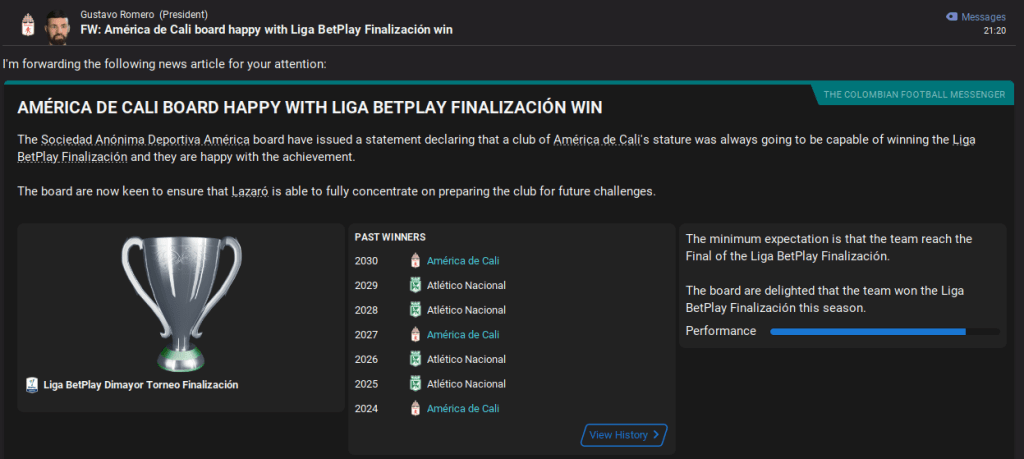Click the silver trophy image
1024x459 pixels.
tap(180, 300)
